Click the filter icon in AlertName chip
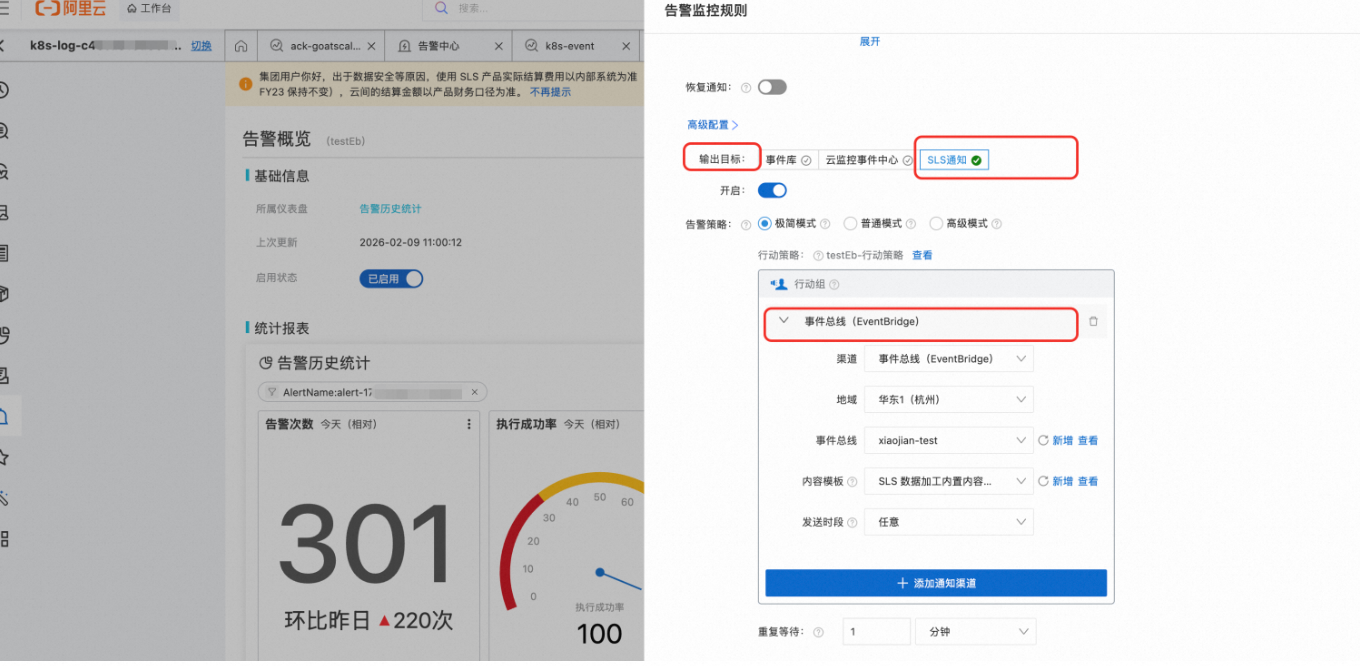 tap(272, 392)
